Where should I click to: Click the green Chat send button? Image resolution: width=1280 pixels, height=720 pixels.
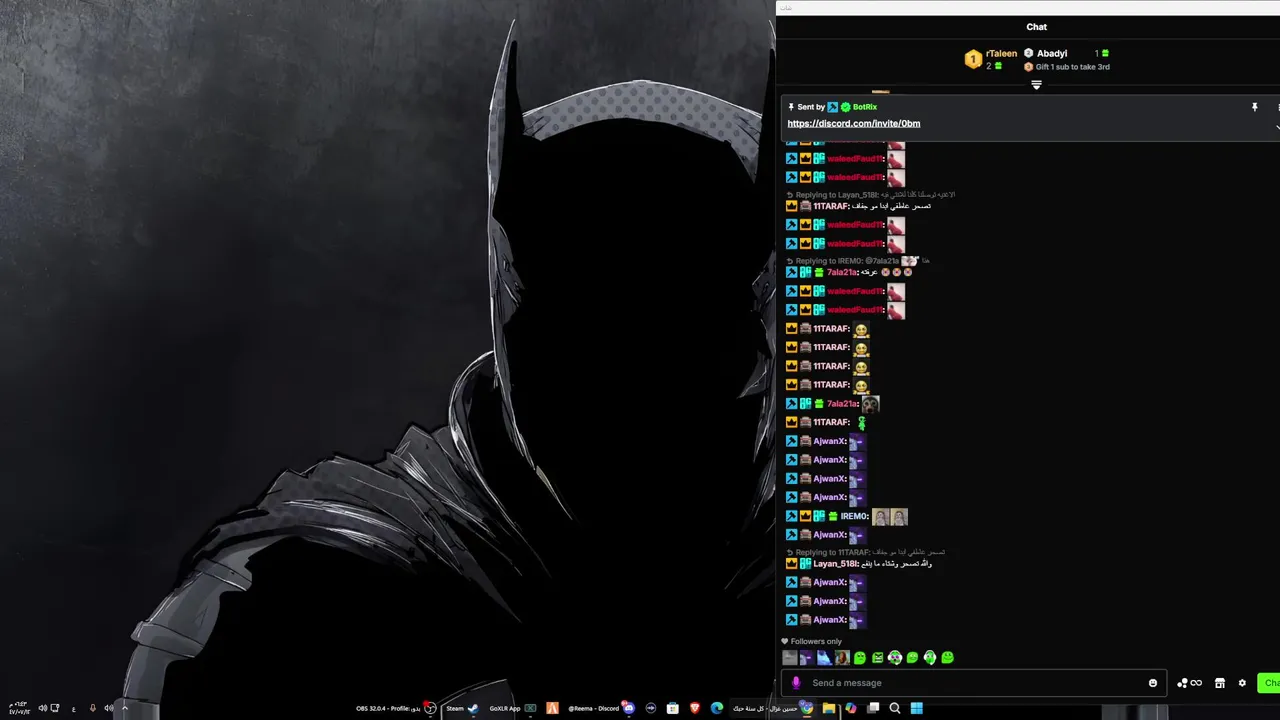click(1268, 683)
